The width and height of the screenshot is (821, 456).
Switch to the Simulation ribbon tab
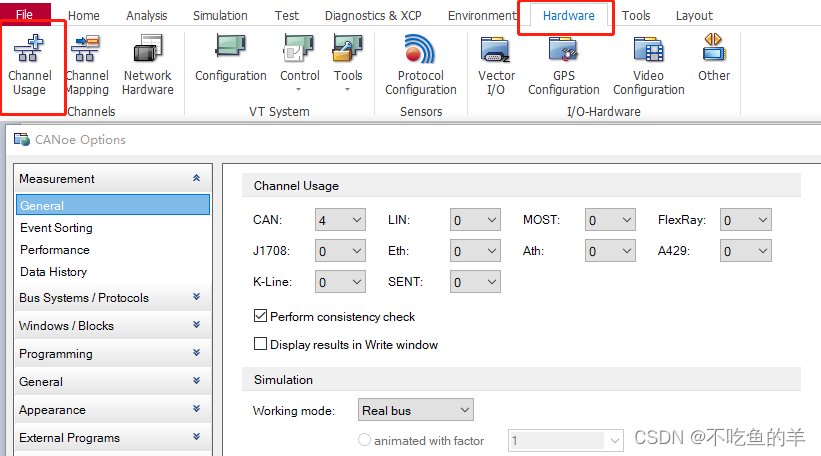pyautogui.click(x=220, y=16)
